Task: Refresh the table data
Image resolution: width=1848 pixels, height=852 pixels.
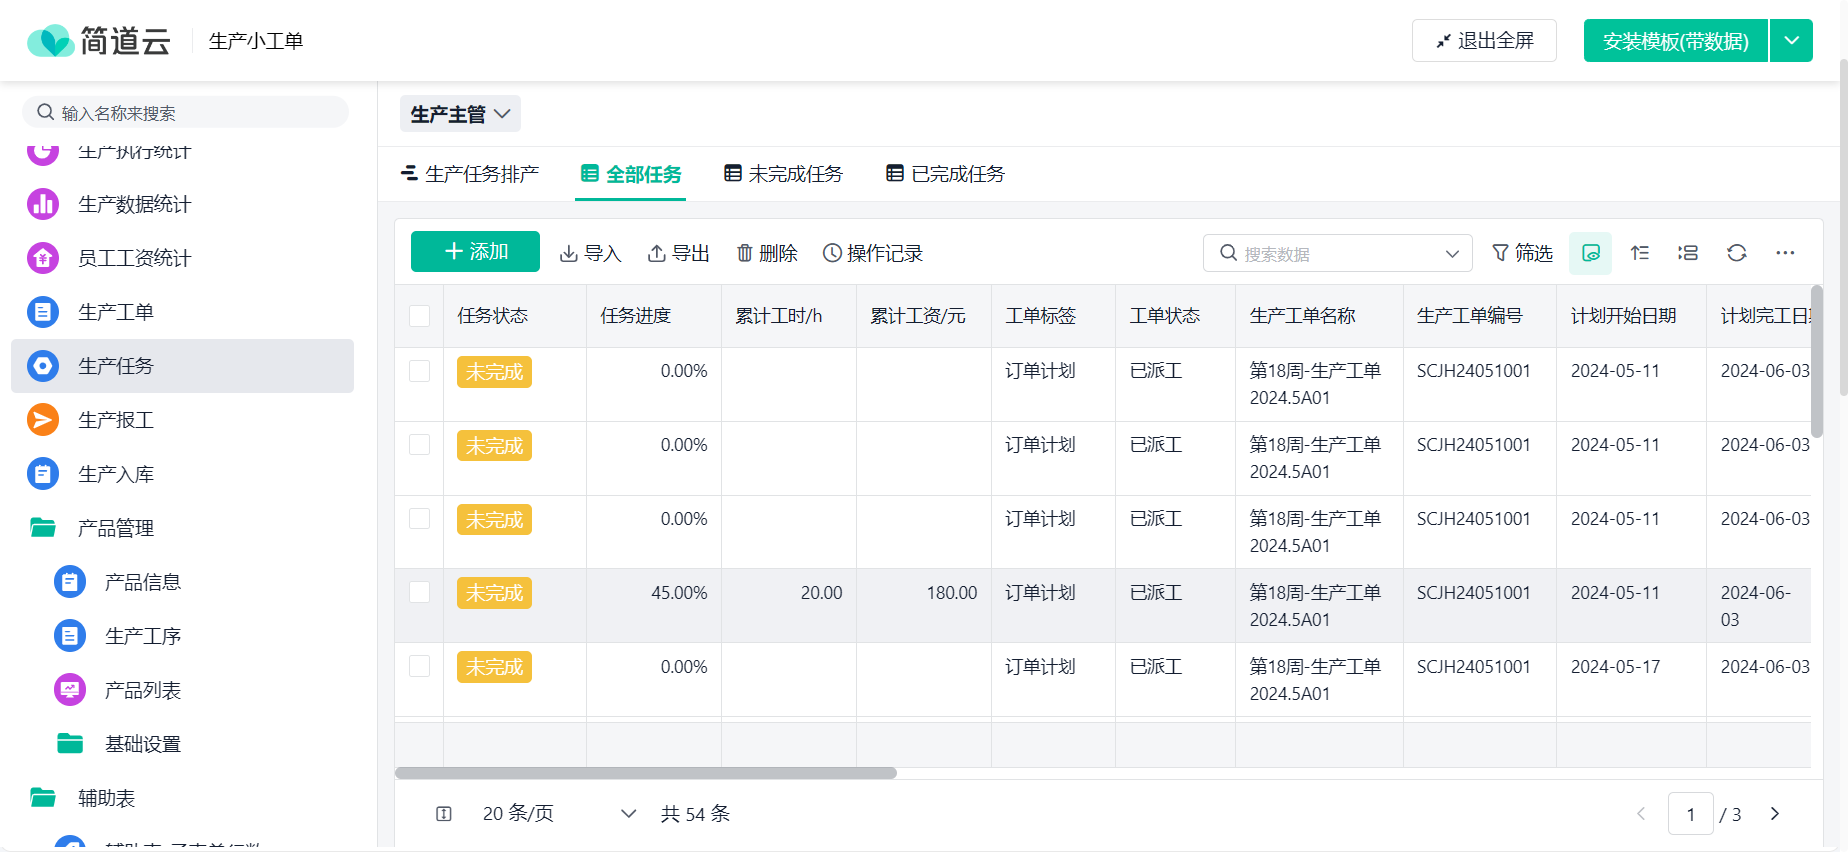Action: (x=1737, y=253)
